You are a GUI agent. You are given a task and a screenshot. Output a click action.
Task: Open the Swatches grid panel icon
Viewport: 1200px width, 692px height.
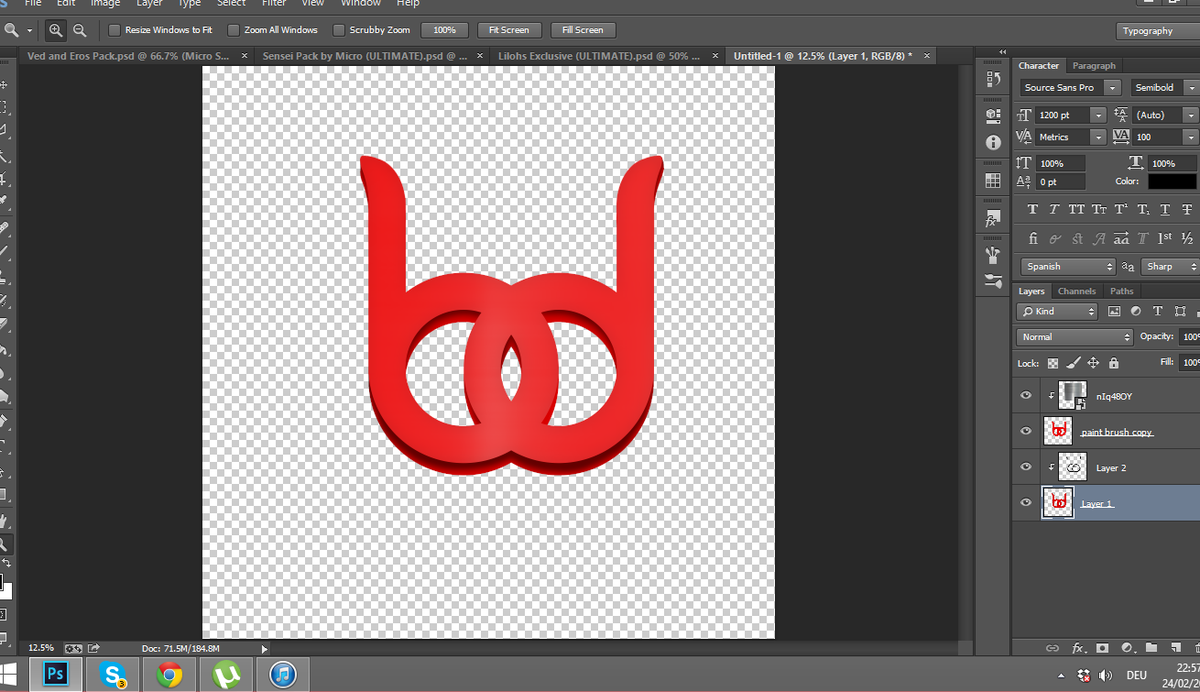click(x=993, y=181)
